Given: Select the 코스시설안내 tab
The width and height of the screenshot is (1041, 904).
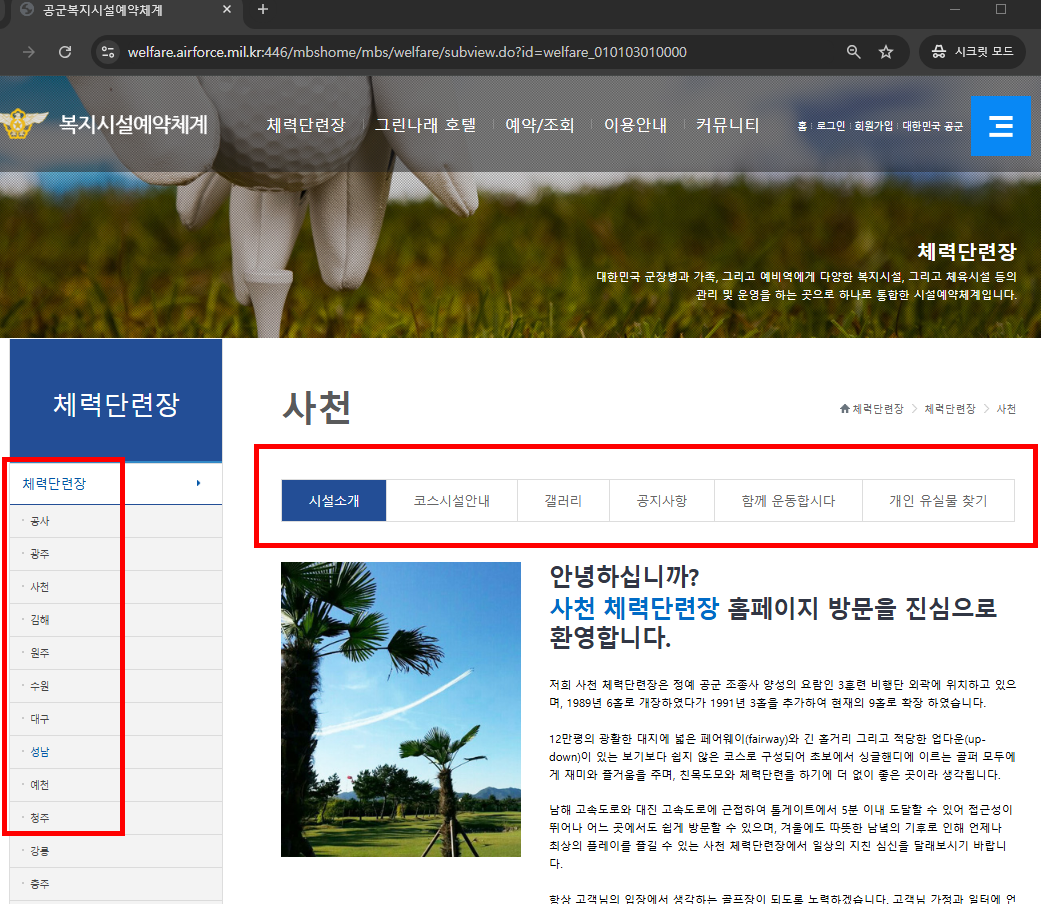Looking at the screenshot, I should (x=451, y=499).
